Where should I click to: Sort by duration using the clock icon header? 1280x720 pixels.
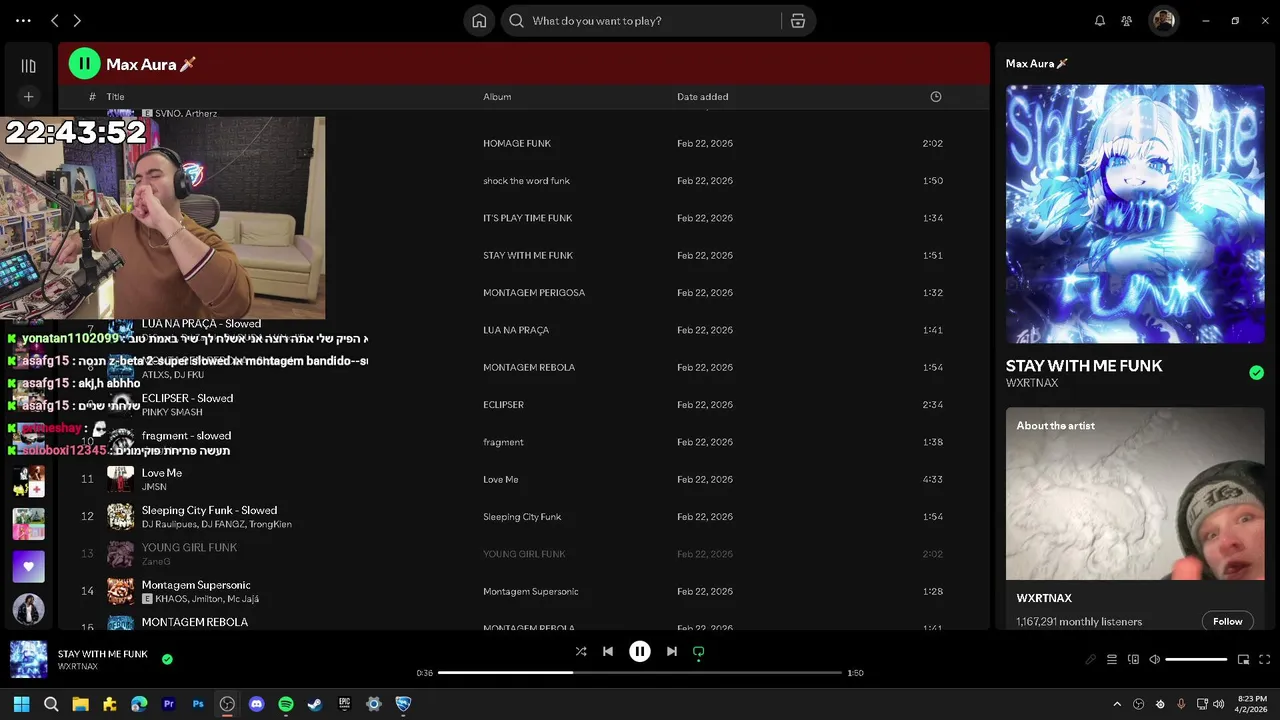[936, 97]
